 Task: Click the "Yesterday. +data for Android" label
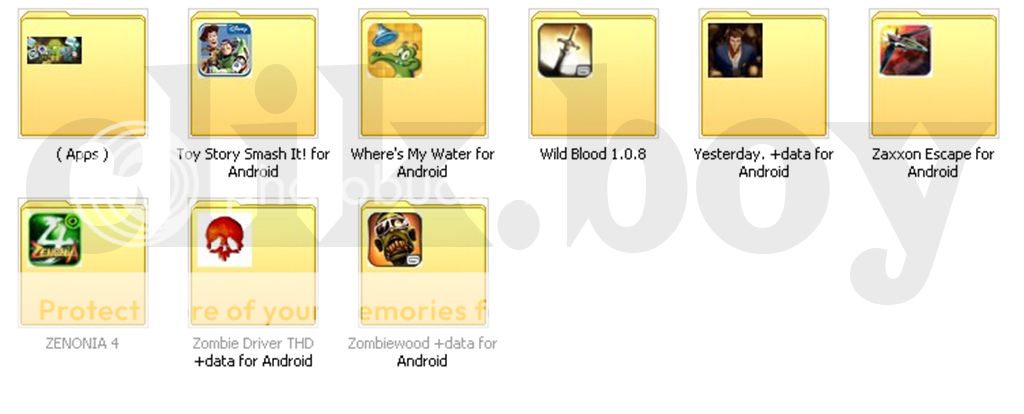tap(763, 163)
